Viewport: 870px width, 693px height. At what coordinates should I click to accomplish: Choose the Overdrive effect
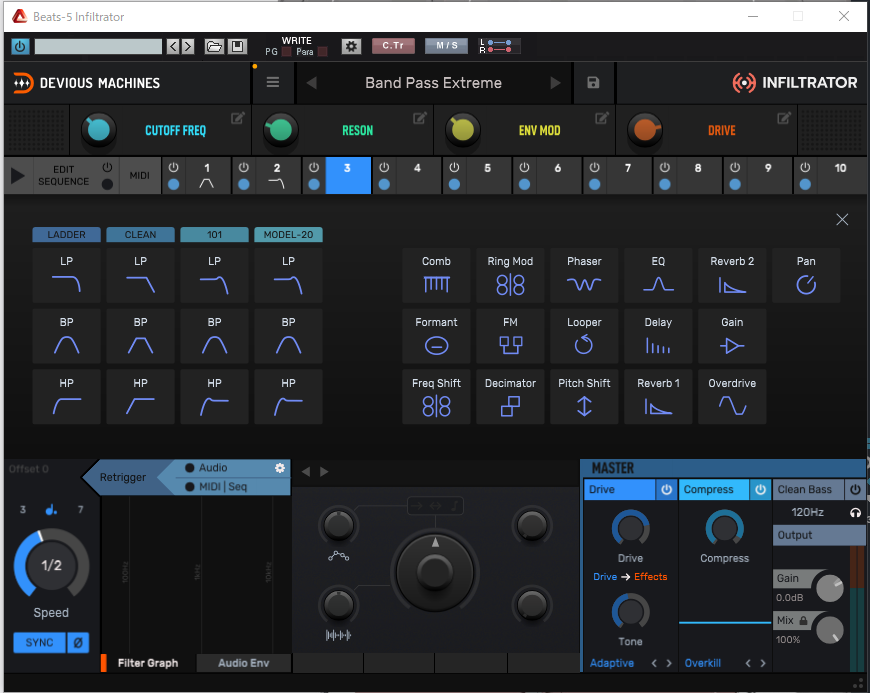point(732,397)
